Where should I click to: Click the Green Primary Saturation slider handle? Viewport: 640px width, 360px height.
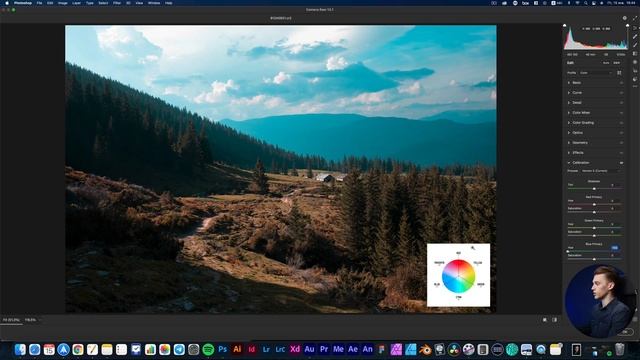594,236
